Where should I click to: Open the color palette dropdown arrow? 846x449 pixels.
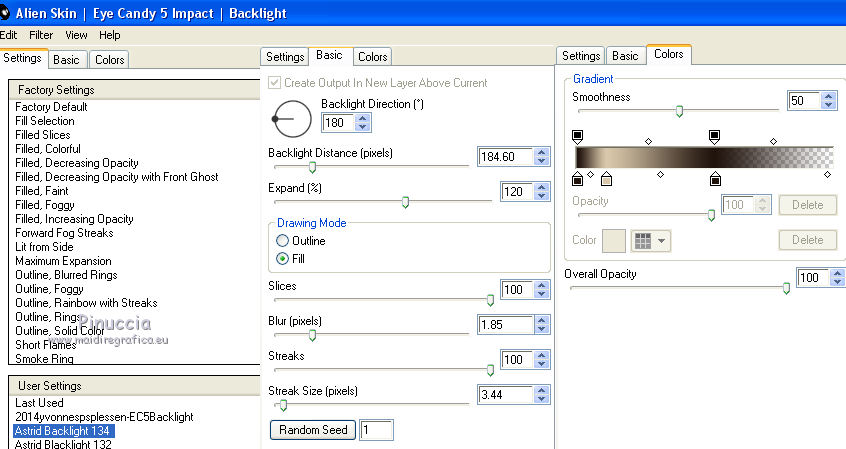[x=662, y=241]
